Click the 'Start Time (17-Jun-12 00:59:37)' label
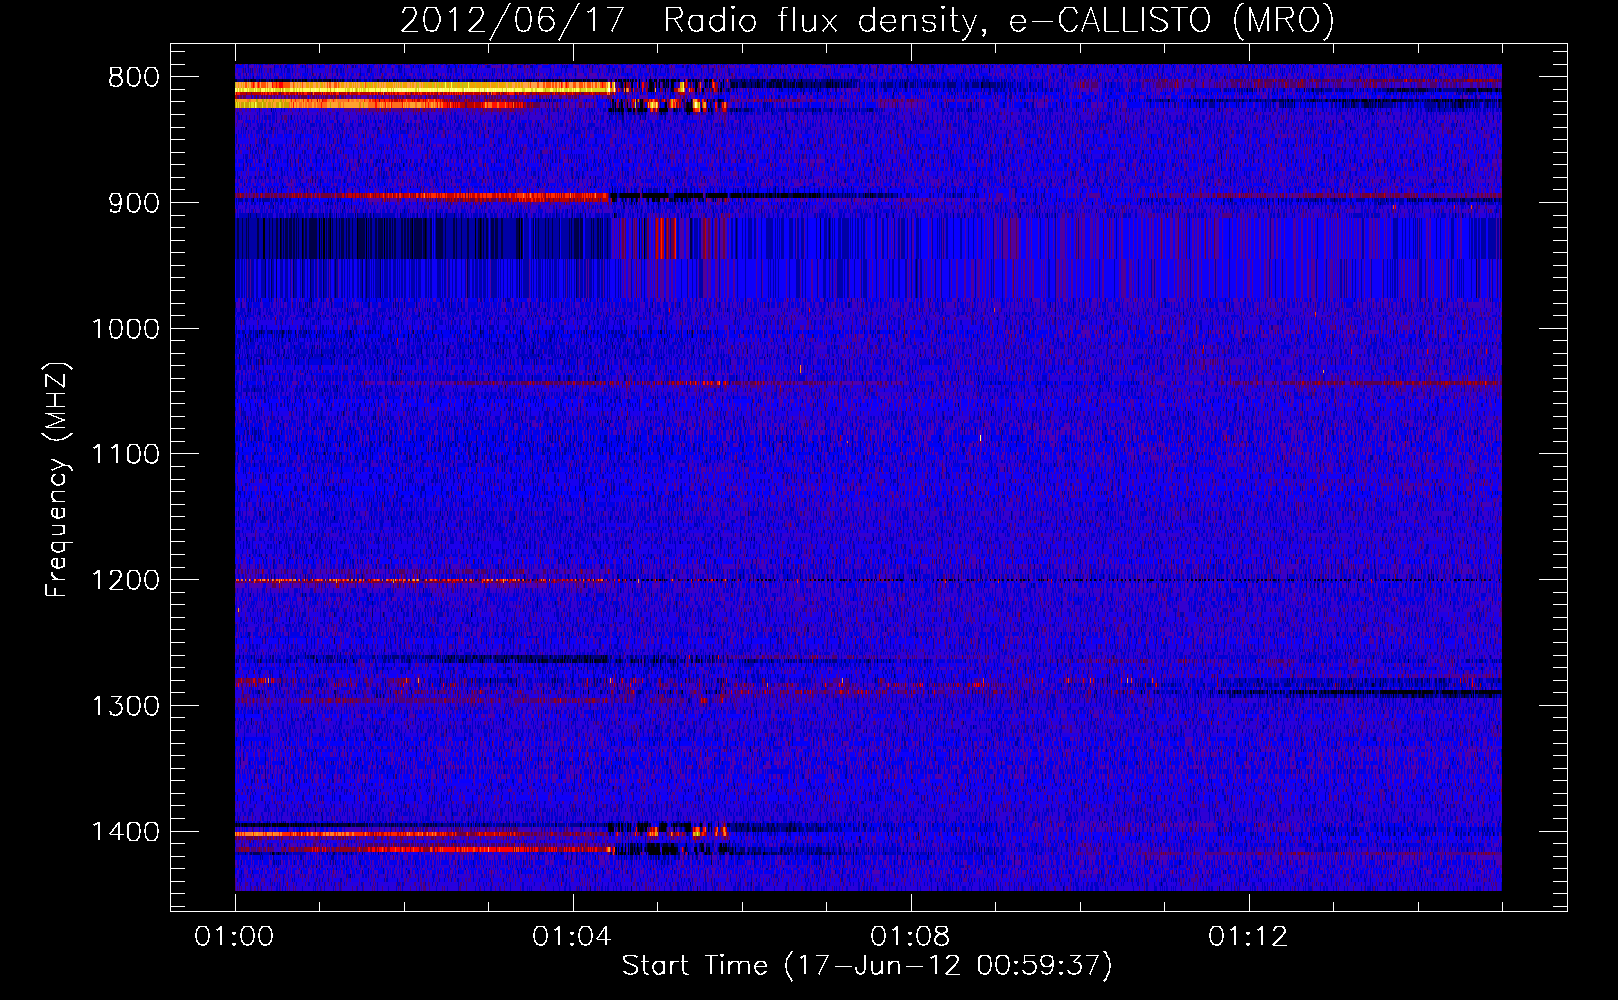 click(x=867, y=966)
